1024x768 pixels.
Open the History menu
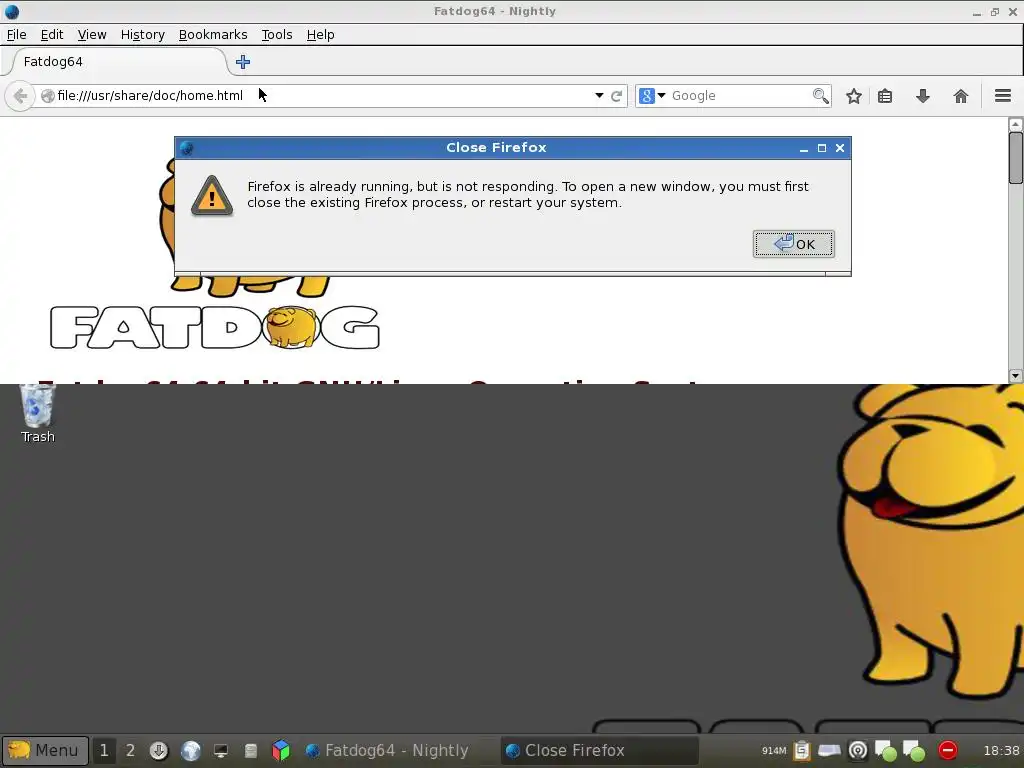pyautogui.click(x=142, y=35)
